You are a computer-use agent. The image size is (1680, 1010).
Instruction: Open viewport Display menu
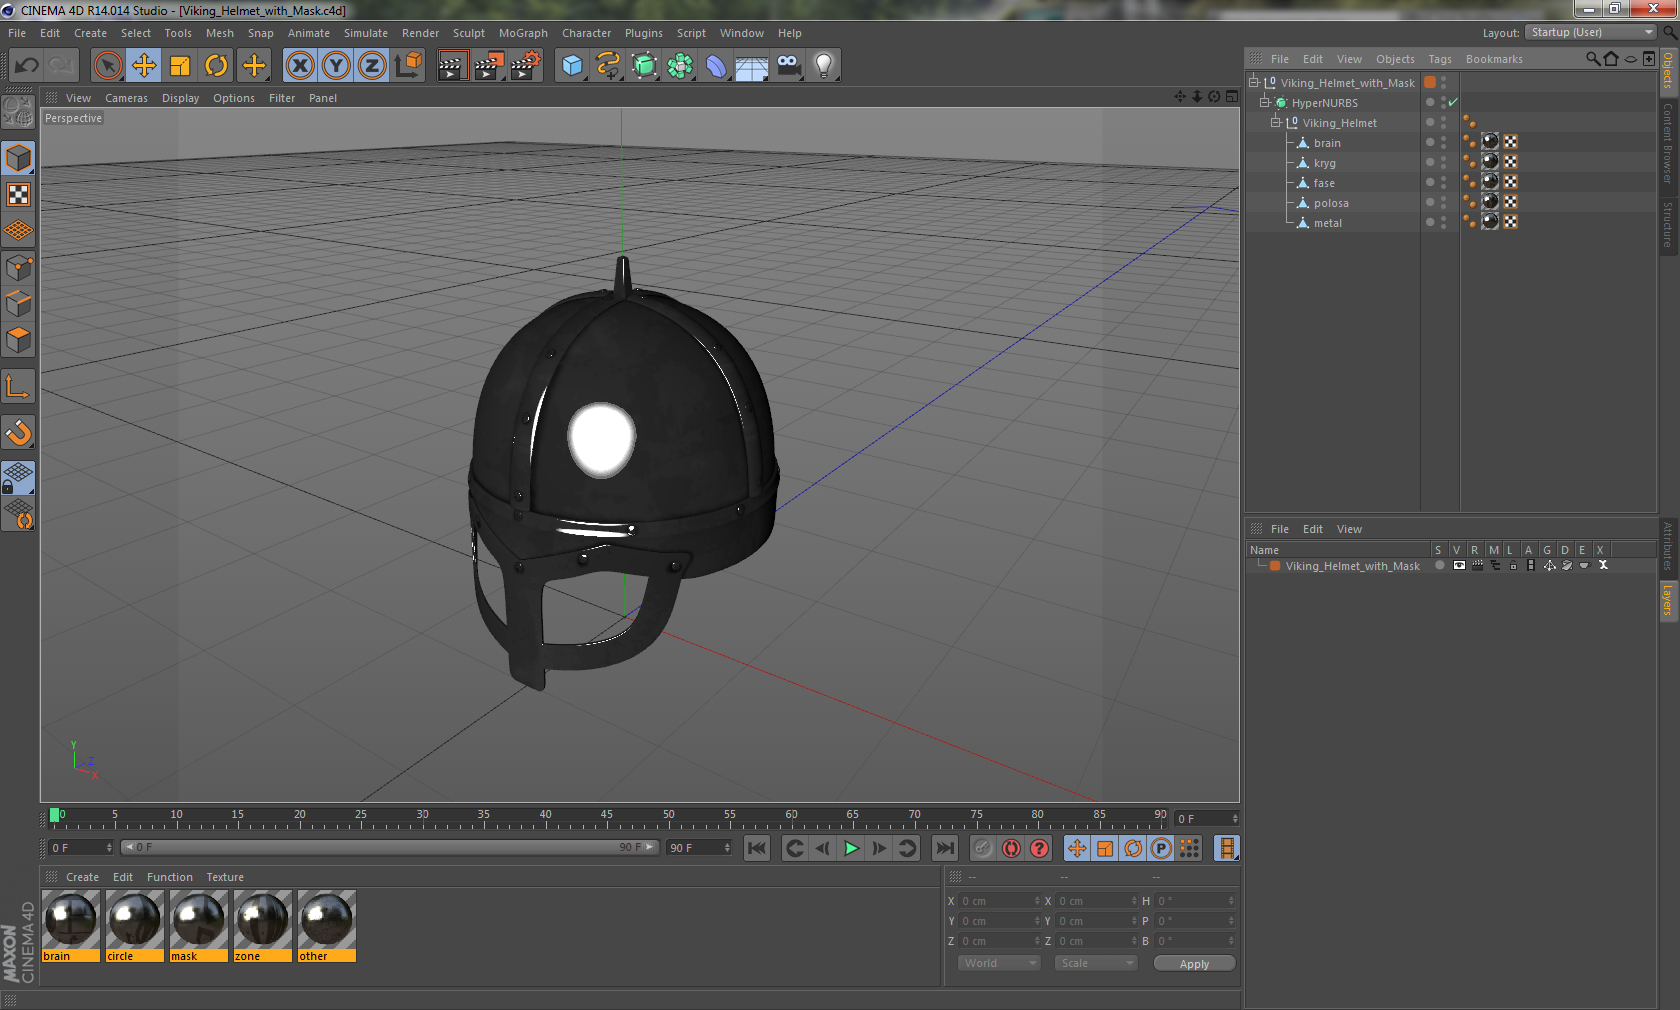pyautogui.click(x=180, y=98)
